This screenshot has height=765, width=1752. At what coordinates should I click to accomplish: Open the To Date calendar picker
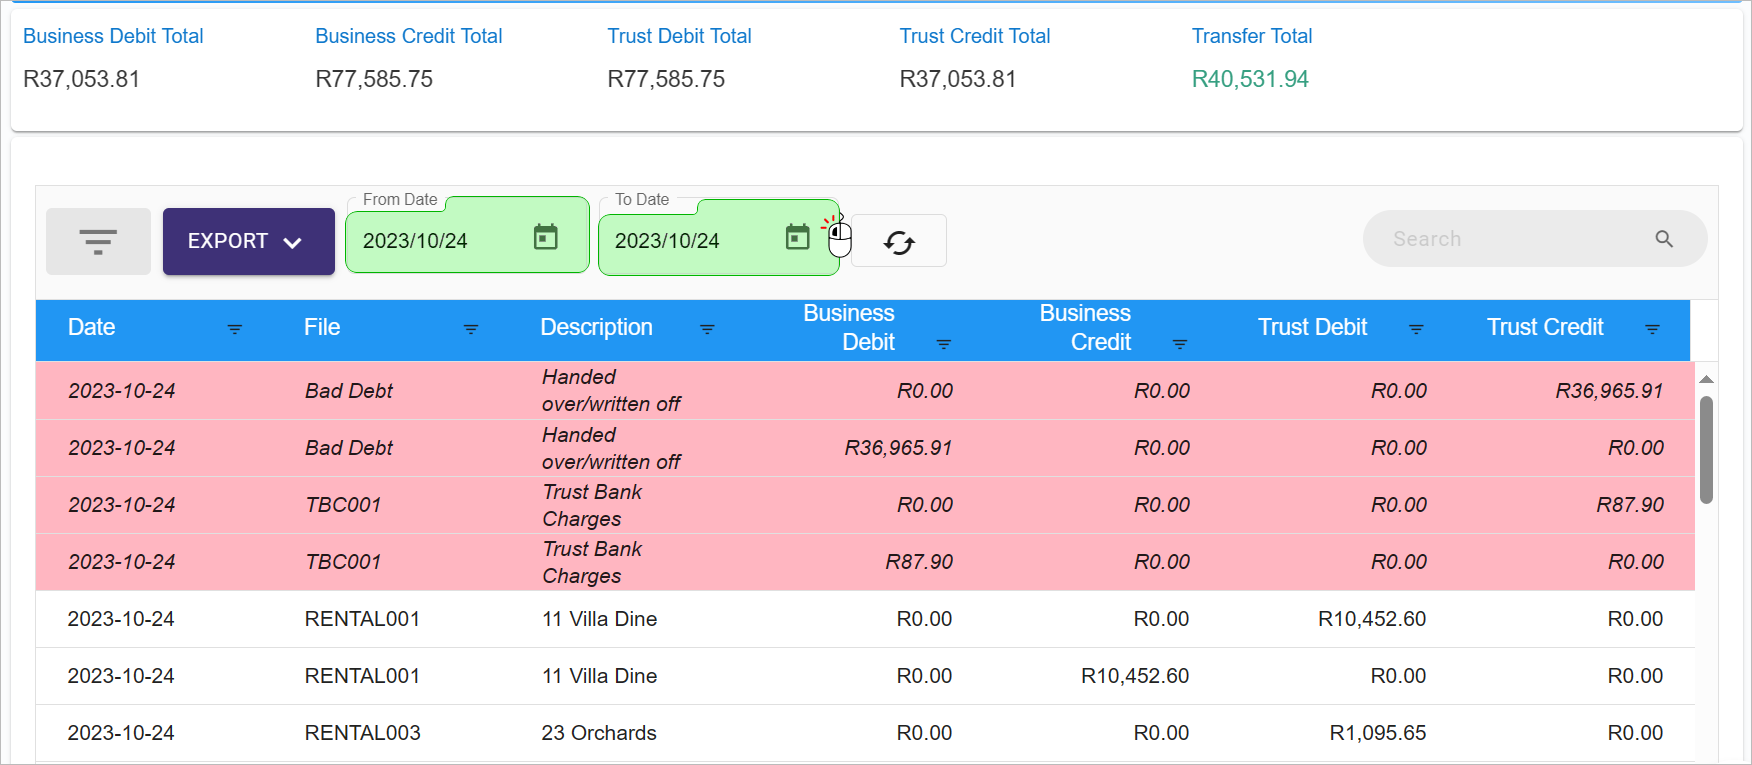(x=797, y=237)
